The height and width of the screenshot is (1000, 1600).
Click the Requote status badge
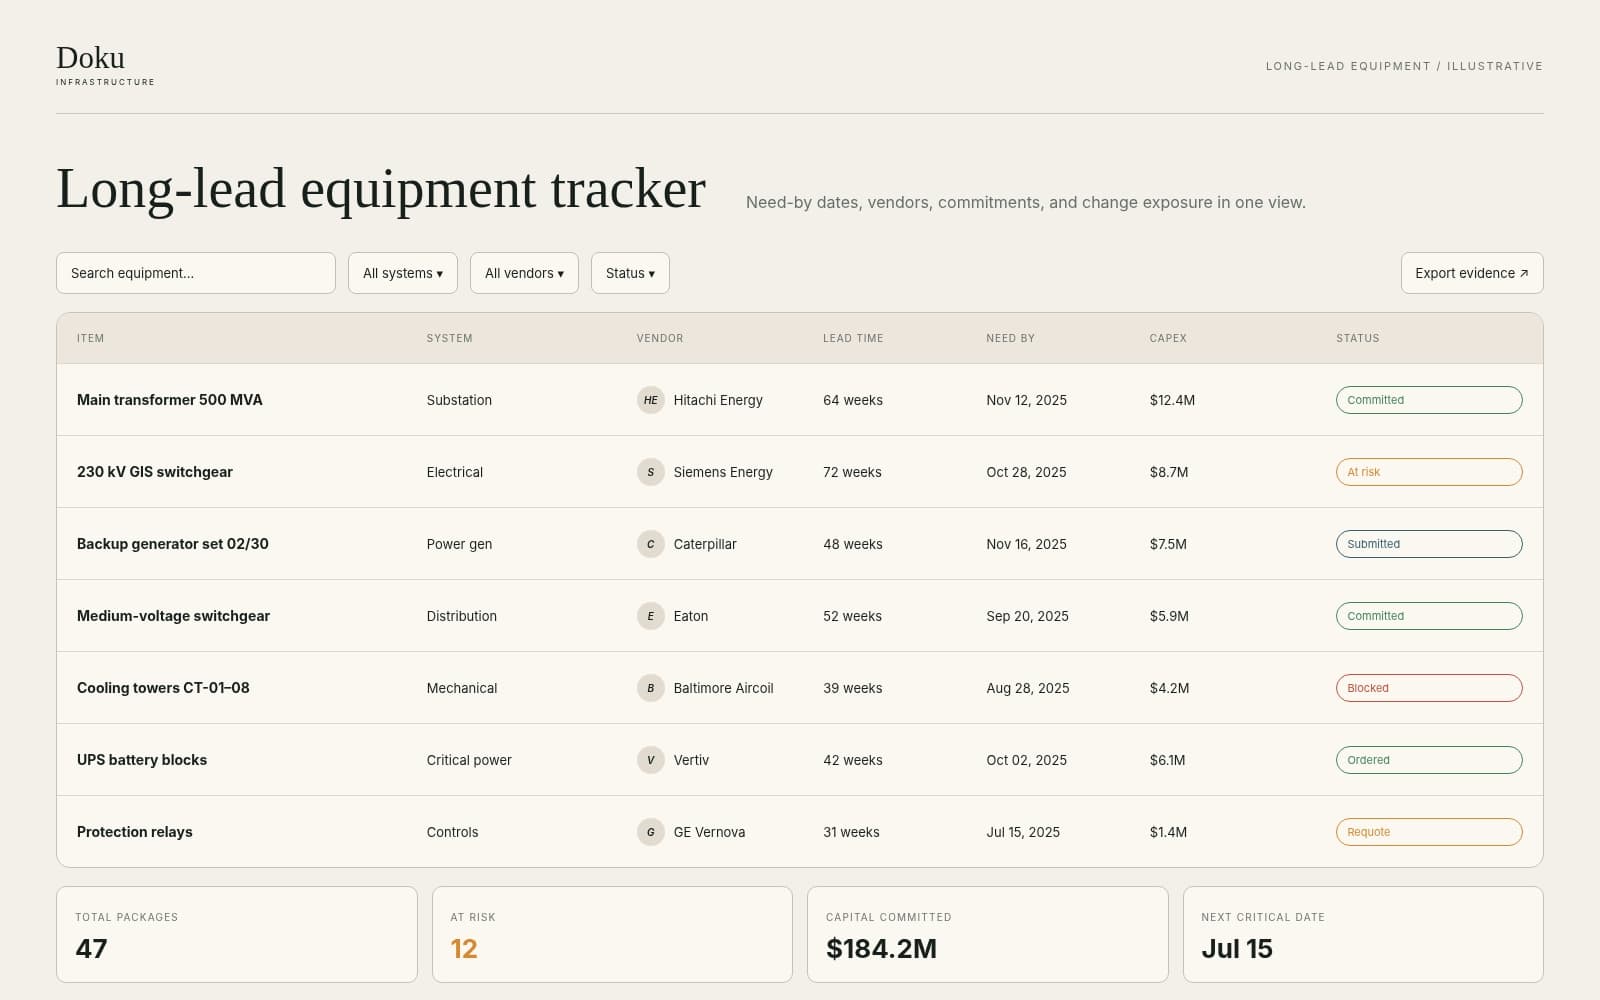click(1429, 832)
